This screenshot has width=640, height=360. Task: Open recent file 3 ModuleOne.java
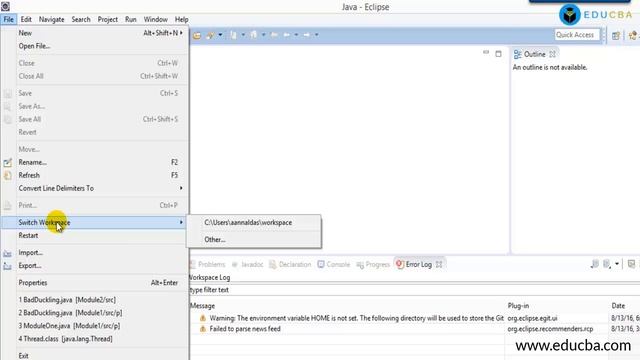pyautogui.click(x=94, y=326)
